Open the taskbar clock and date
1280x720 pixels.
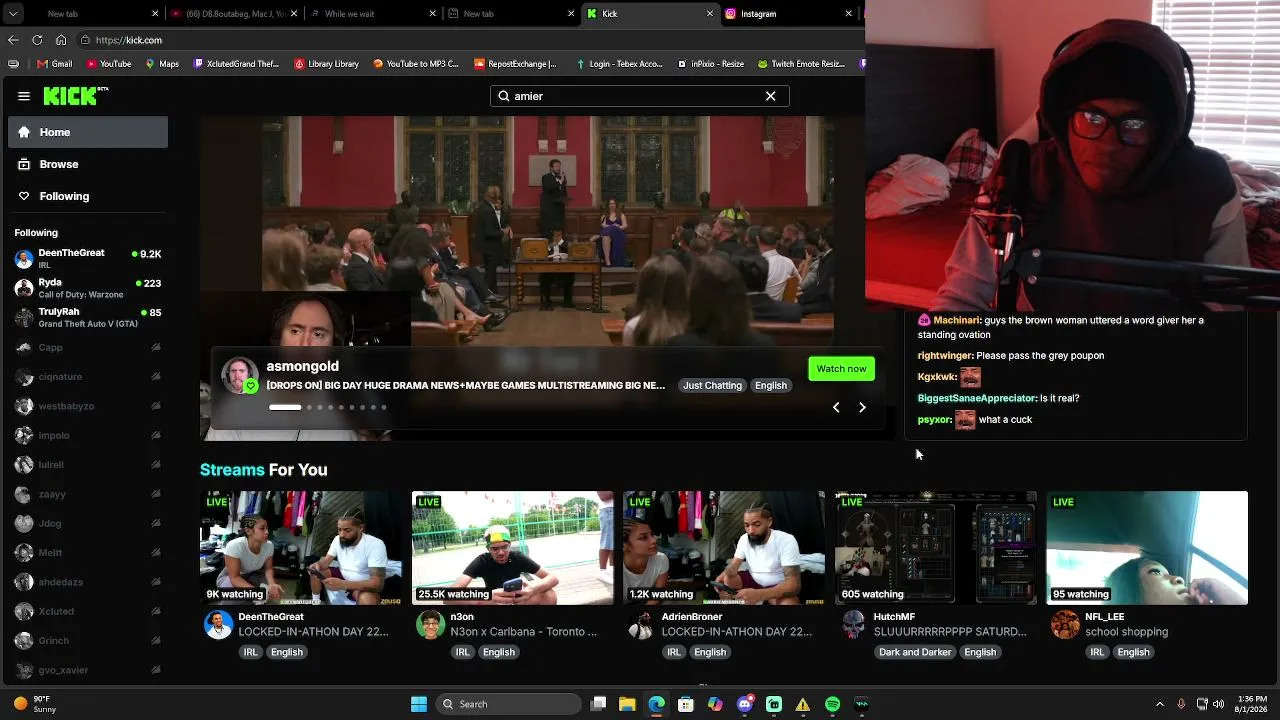pos(1252,704)
